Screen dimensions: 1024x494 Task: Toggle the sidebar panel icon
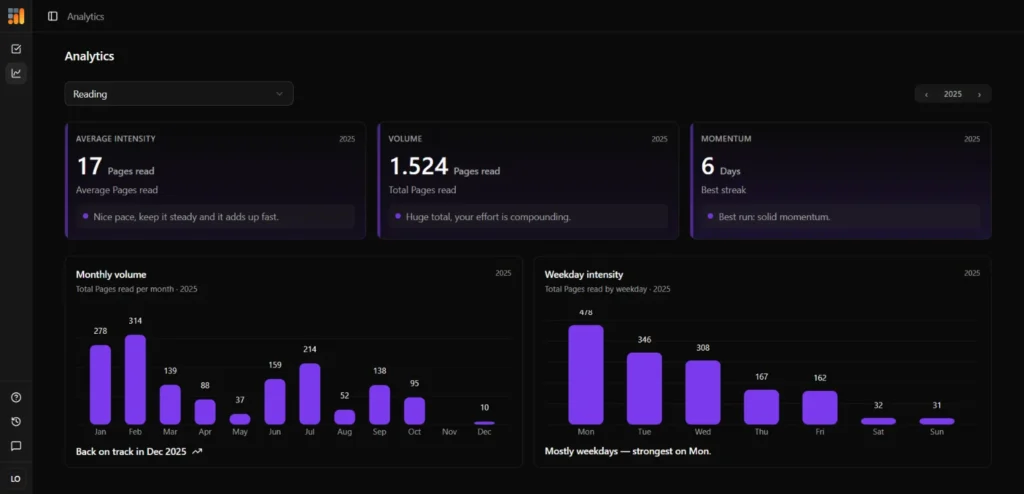click(x=53, y=16)
